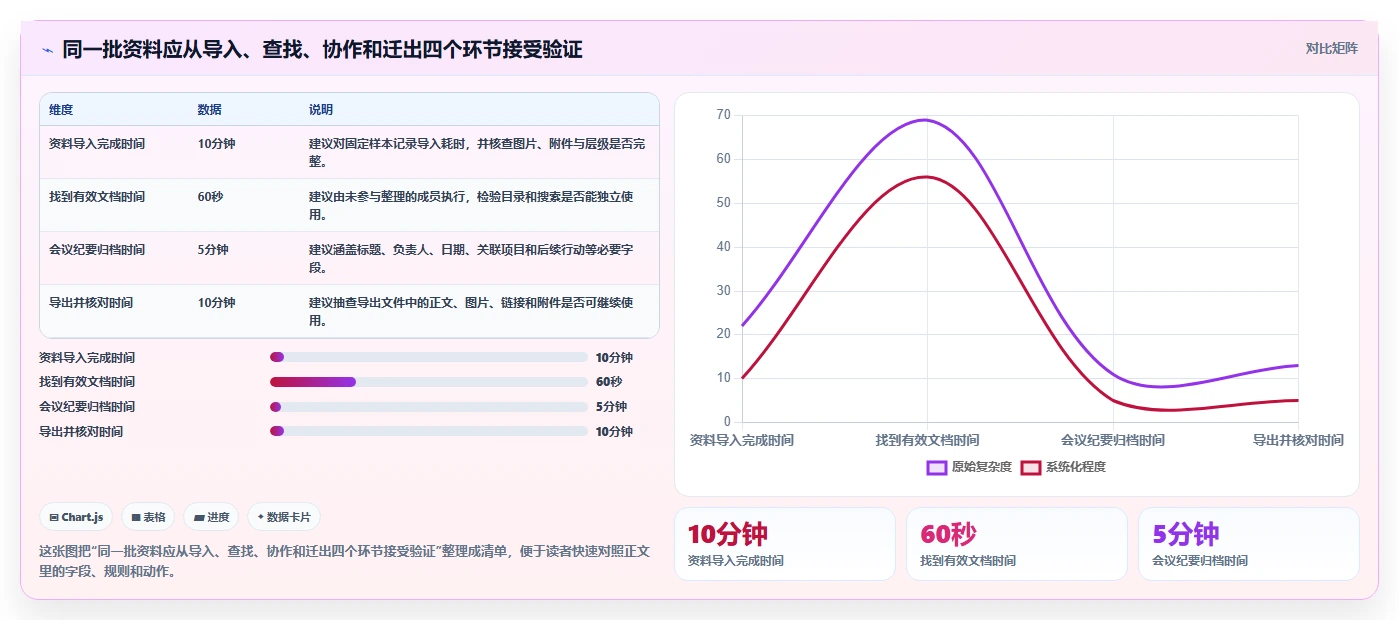Click the chart x-axis label 导出并核对时间
Screen dimensions: 1399x620
[x=1298, y=440]
